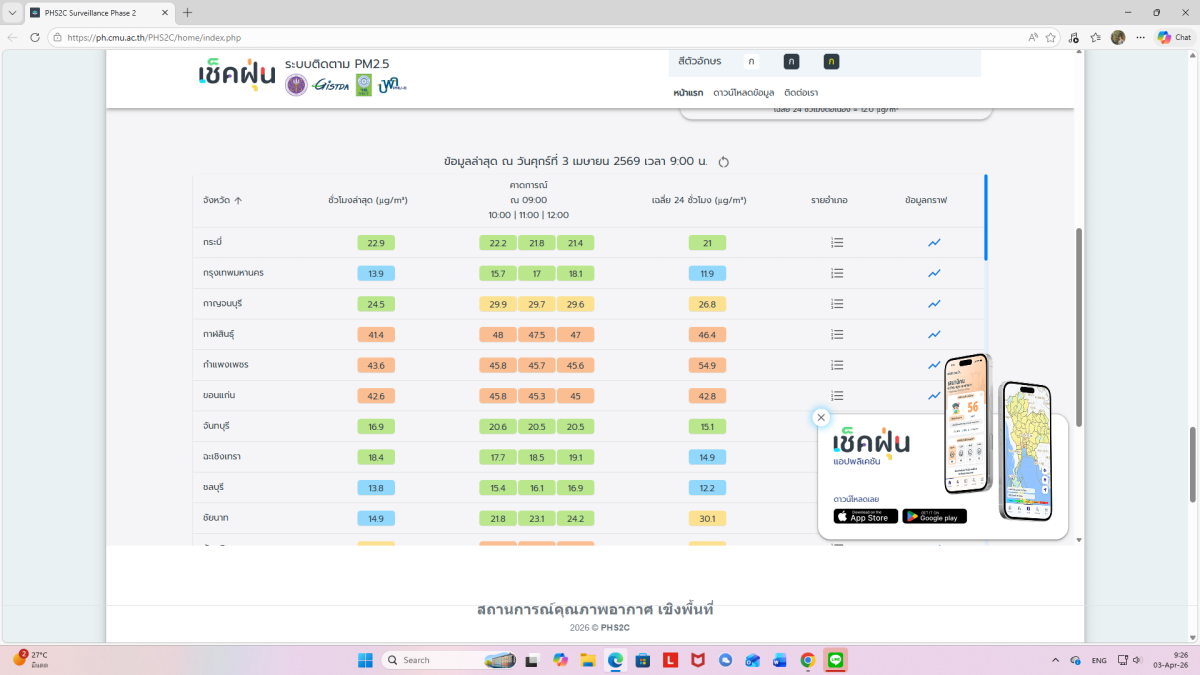The width and height of the screenshot is (1200, 675).
Task: Show hidden system tray icons chevron
Action: 1055,660
